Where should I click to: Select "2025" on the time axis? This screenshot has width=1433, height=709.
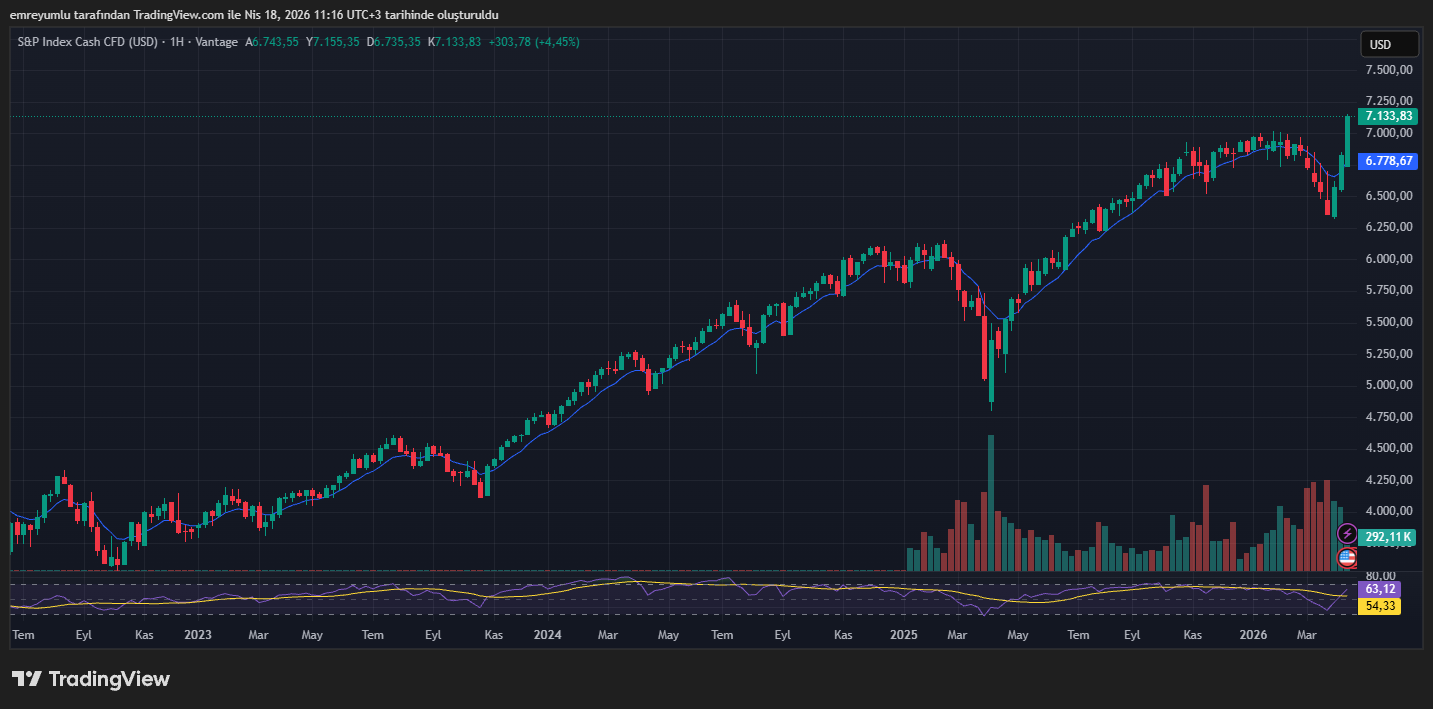[x=903, y=634]
